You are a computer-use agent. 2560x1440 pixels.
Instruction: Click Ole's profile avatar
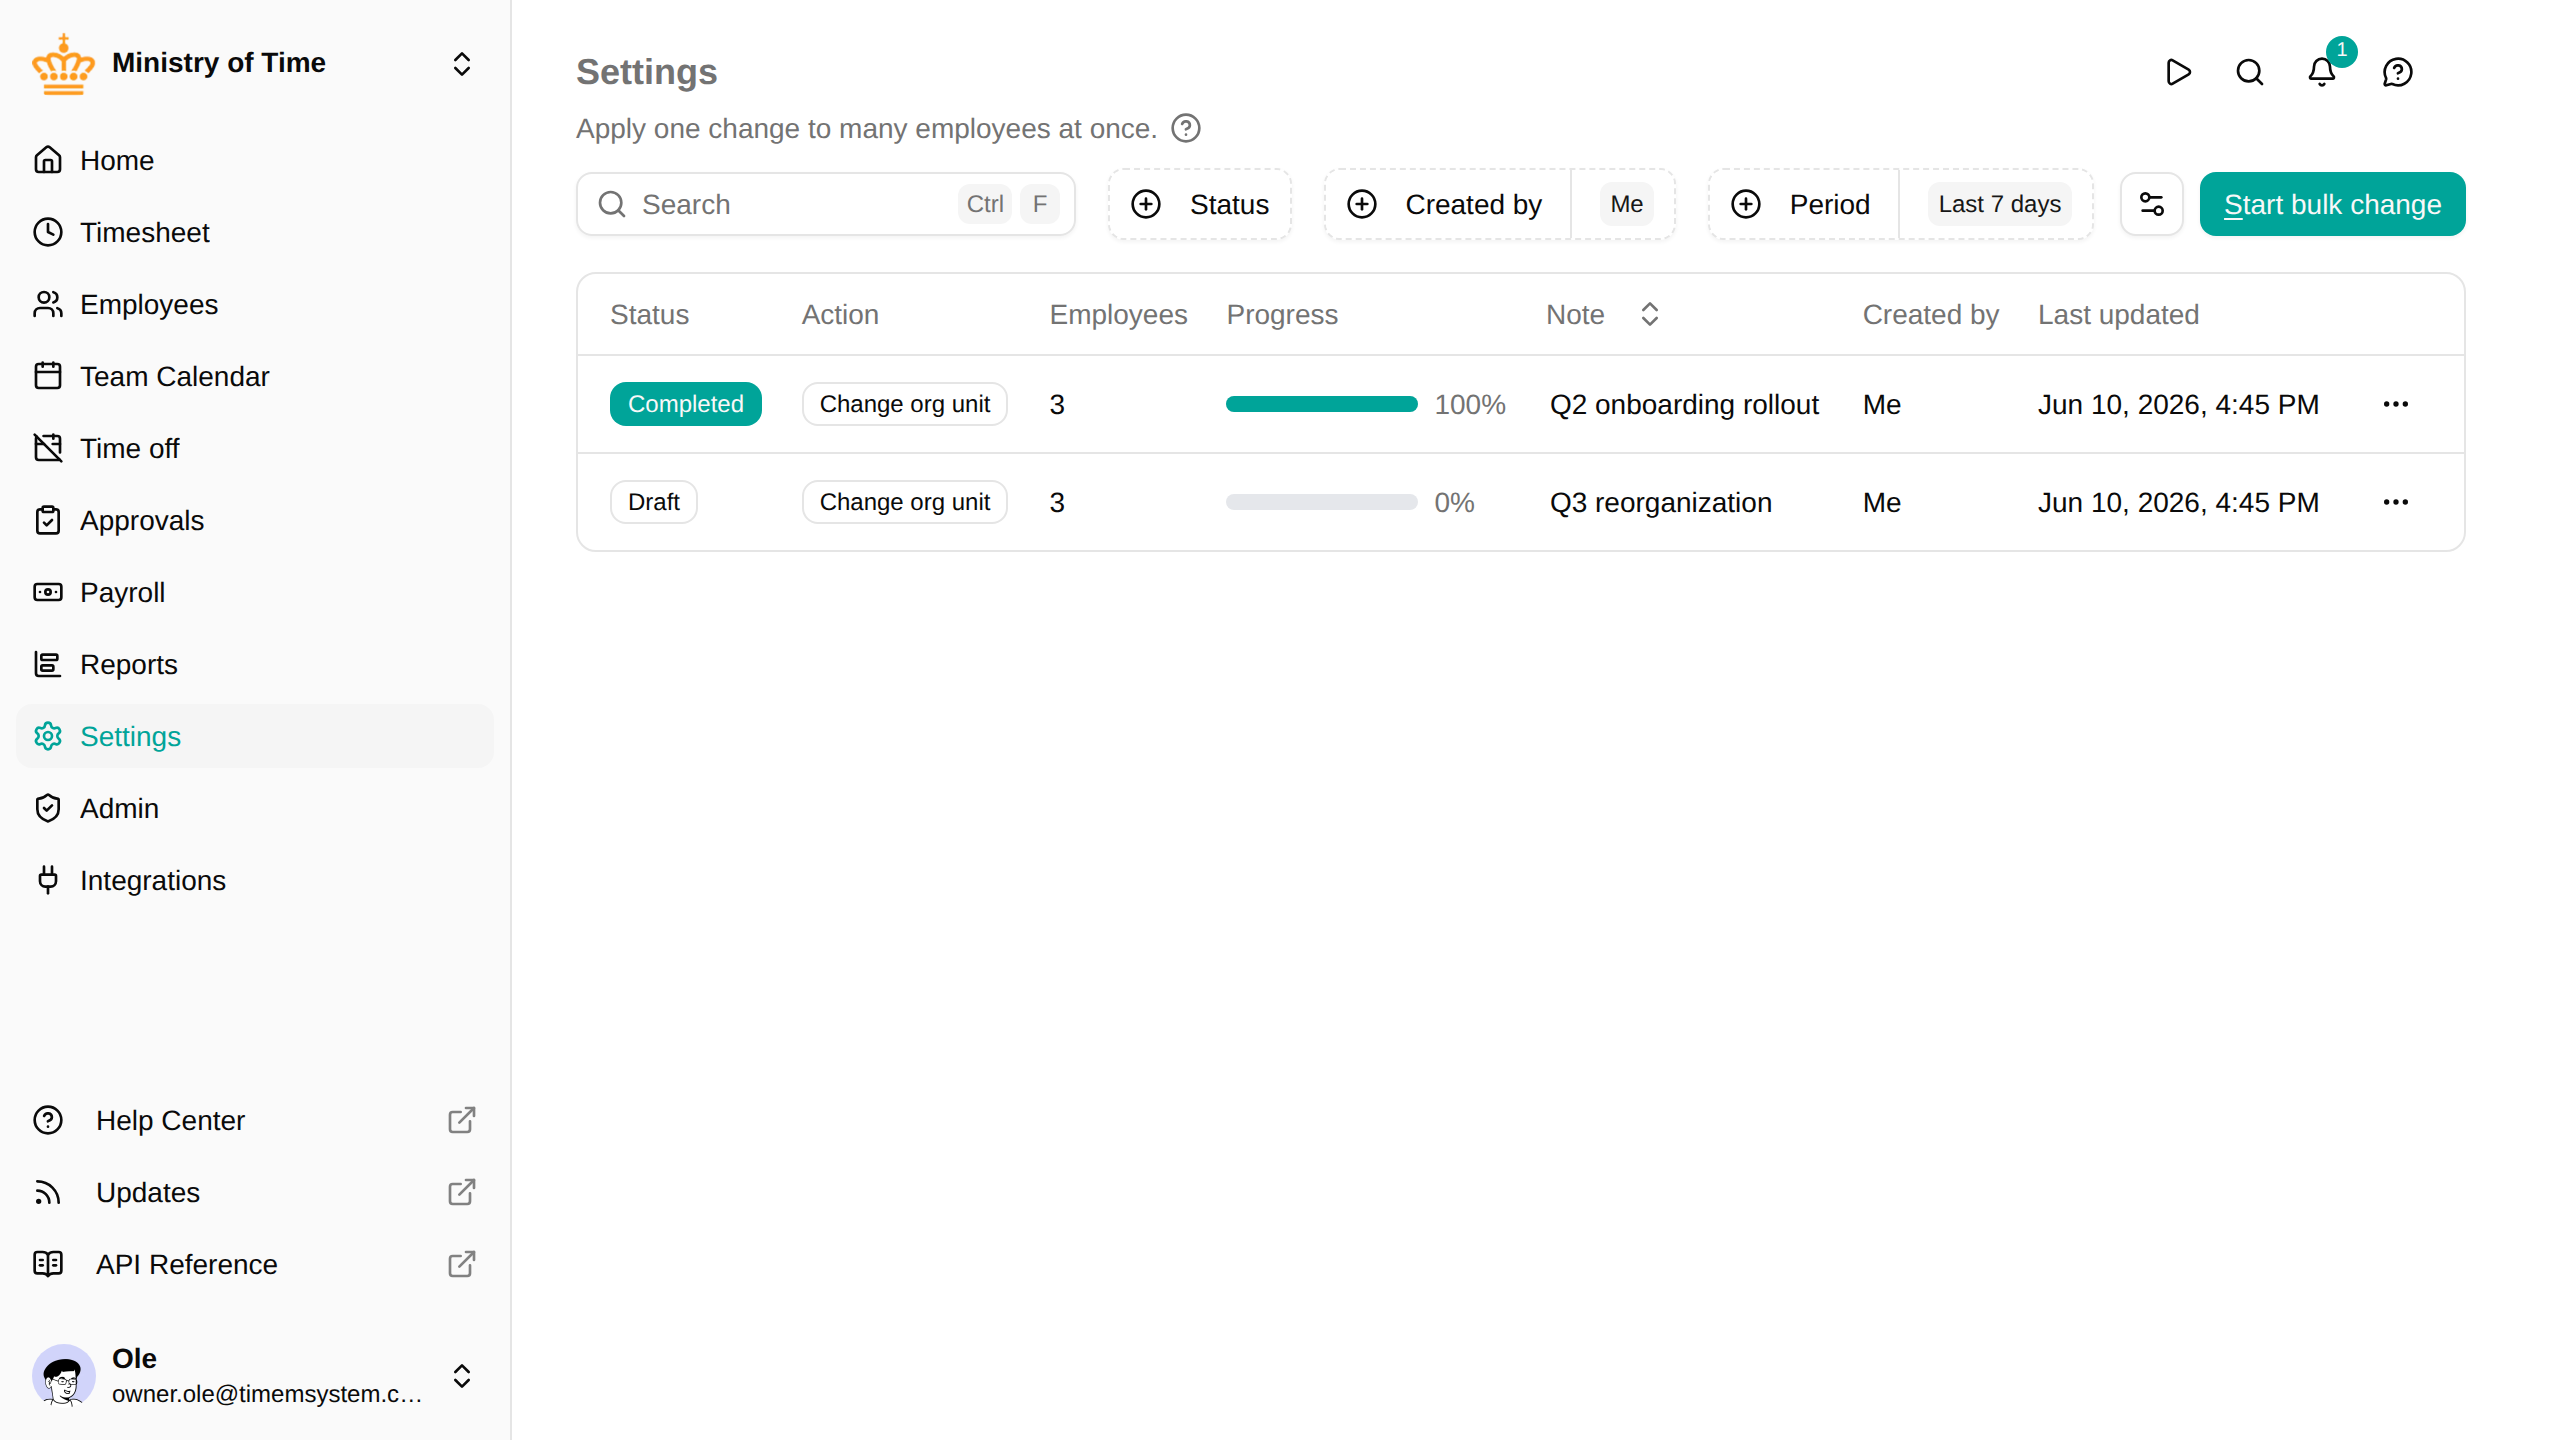pyautogui.click(x=63, y=1375)
